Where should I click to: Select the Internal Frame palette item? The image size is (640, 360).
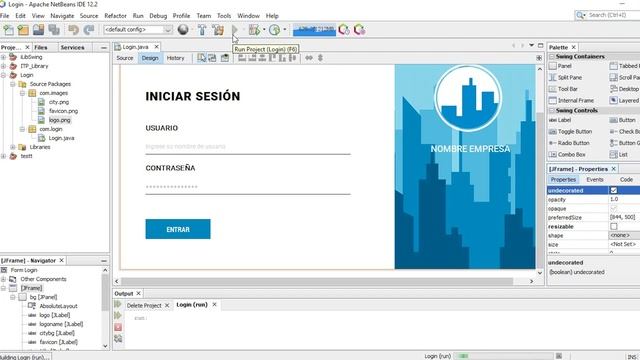(576, 100)
